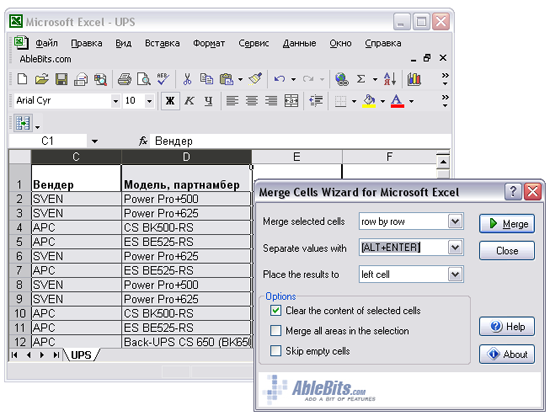The width and height of the screenshot is (550, 416).
Task: Save the workbook with floppy icon
Action: pyautogui.click(x=61, y=79)
